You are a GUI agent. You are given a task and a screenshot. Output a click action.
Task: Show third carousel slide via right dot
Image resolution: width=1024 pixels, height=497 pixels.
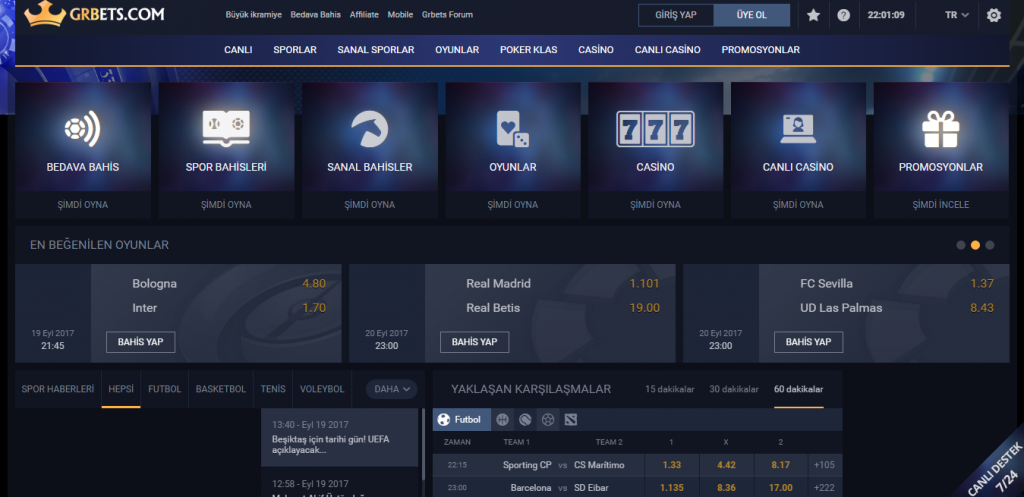pyautogui.click(x=989, y=245)
